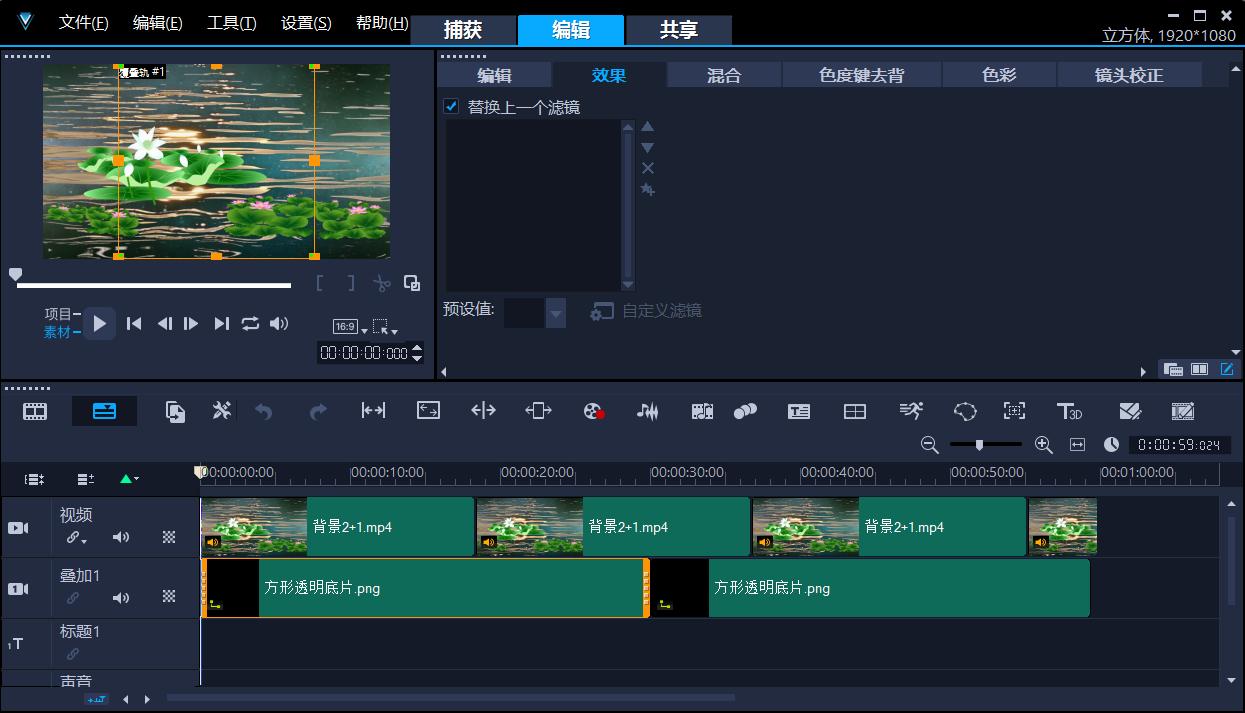Undo the last action

264,411
